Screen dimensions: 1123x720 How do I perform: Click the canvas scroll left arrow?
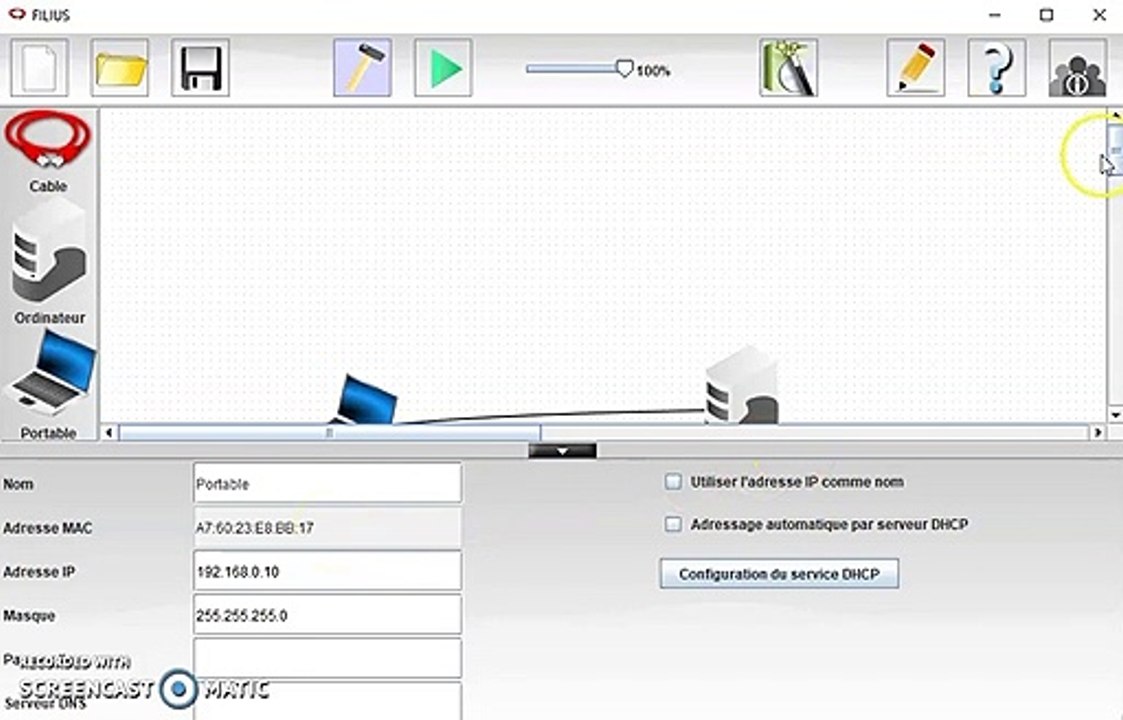coord(109,433)
